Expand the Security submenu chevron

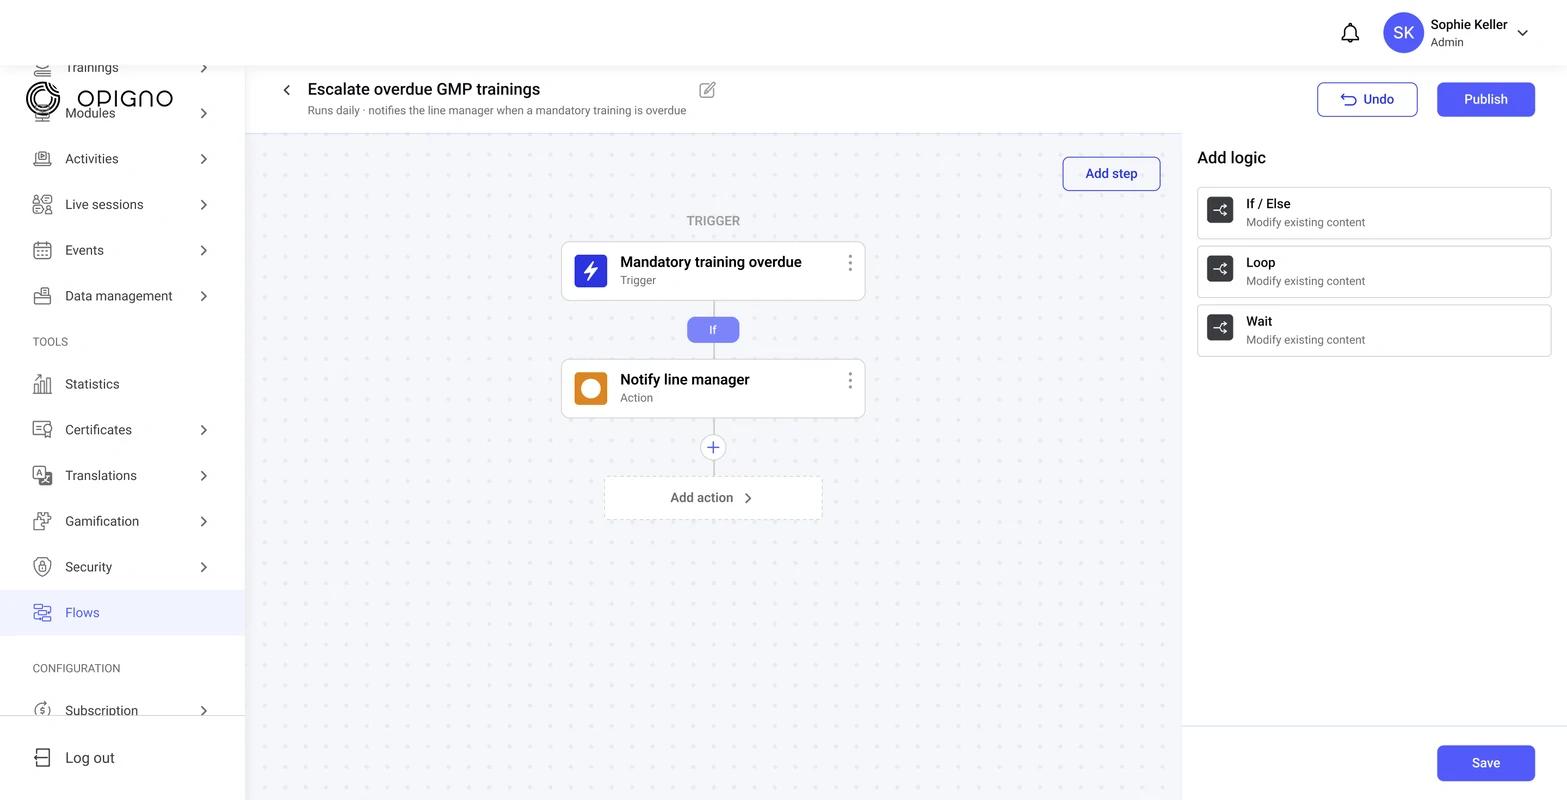pos(203,567)
